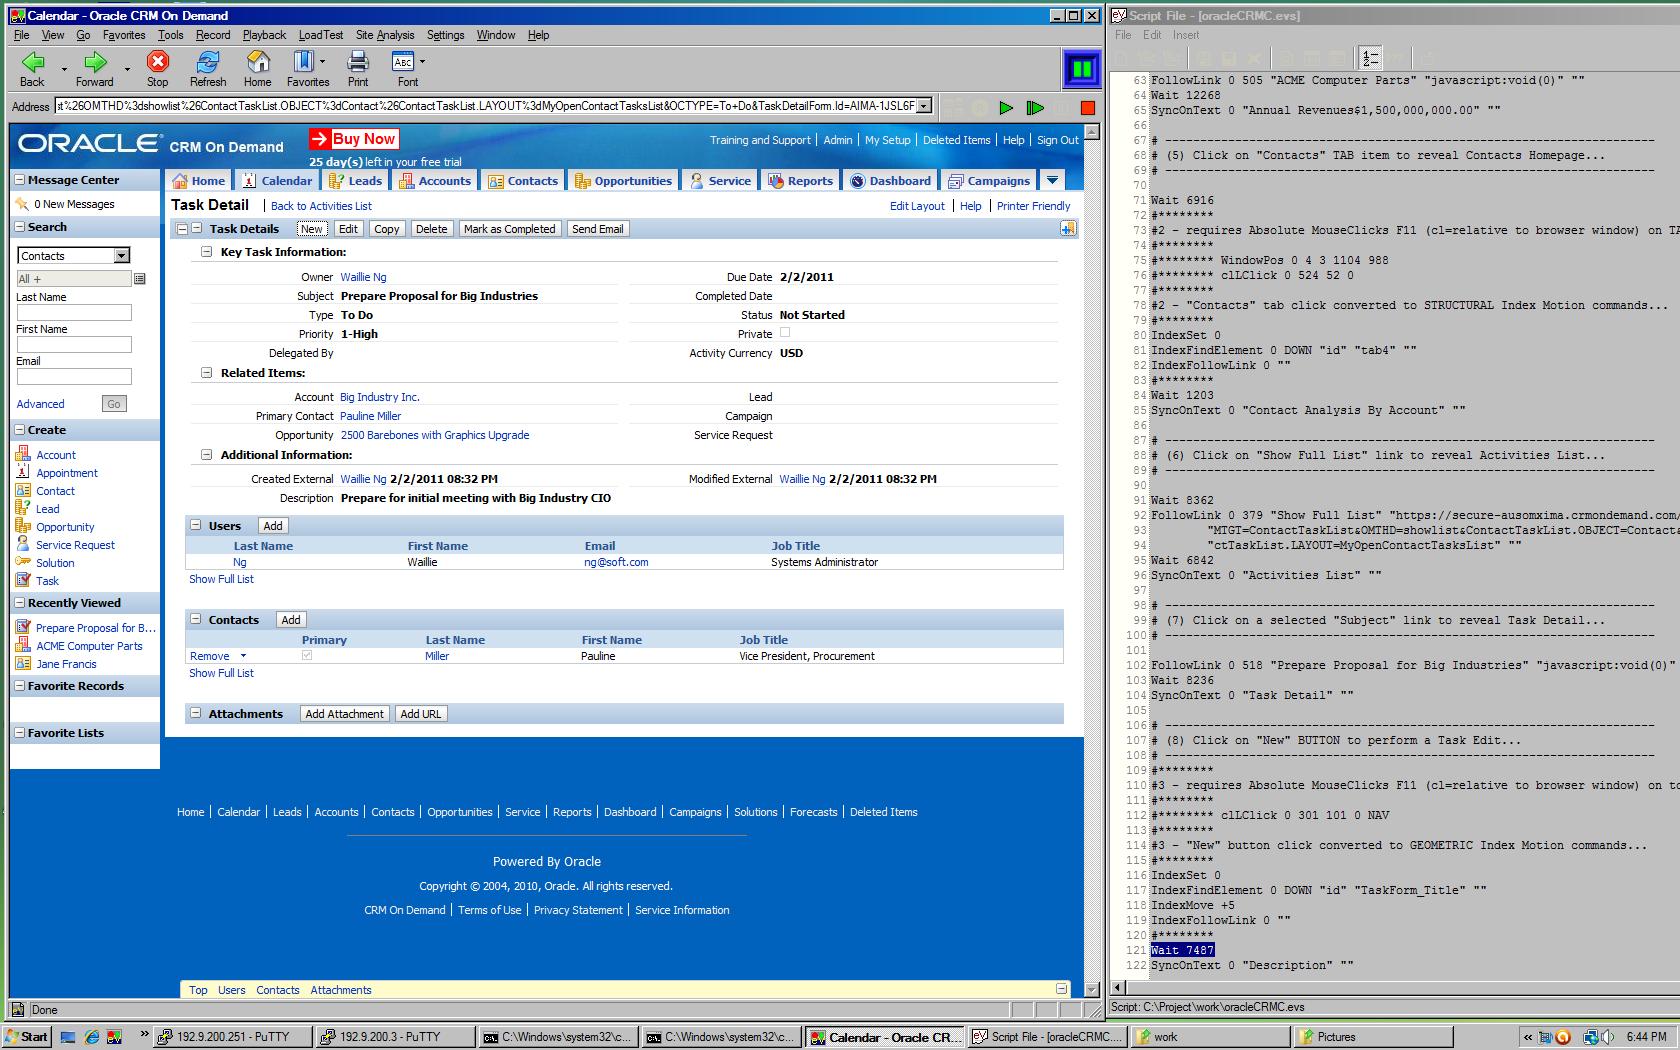
Task: Open the Playback menu
Action: [264, 35]
